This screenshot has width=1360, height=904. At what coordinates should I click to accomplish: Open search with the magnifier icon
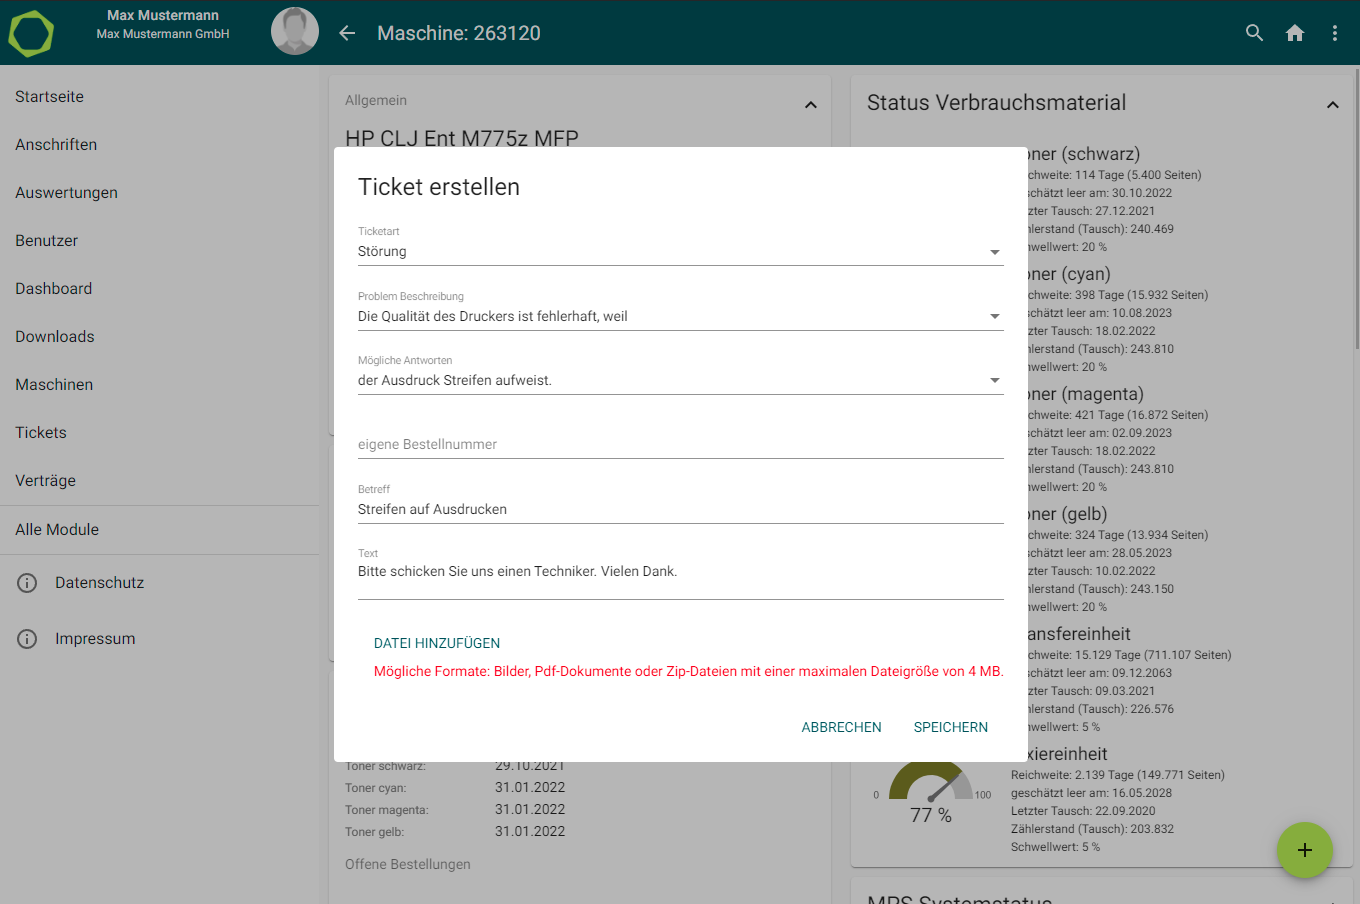[x=1254, y=33]
